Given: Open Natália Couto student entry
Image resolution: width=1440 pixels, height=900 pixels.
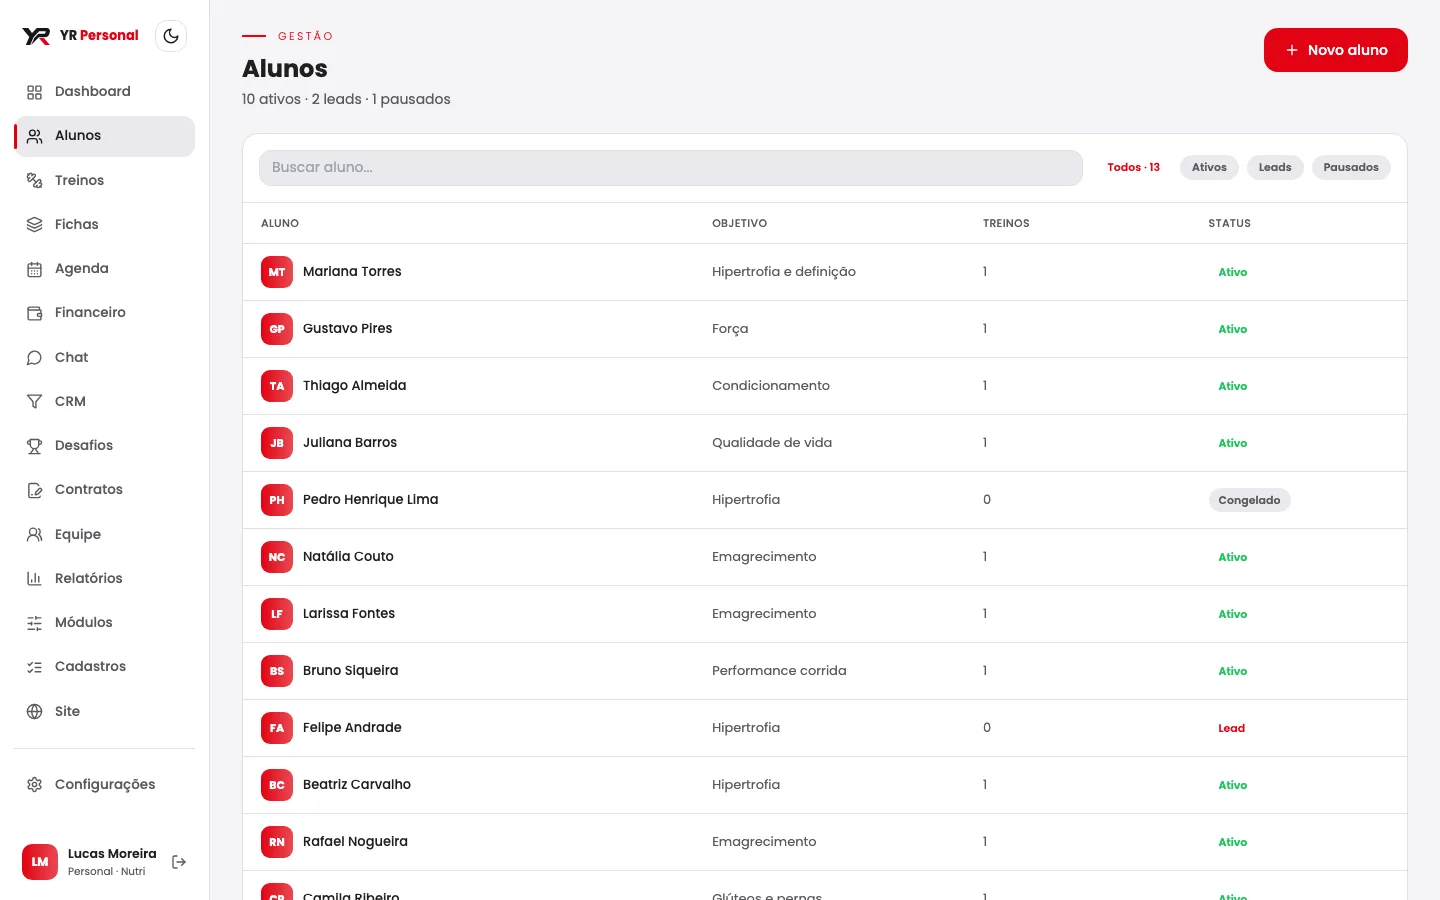Looking at the screenshot, I should click(825, 557).
